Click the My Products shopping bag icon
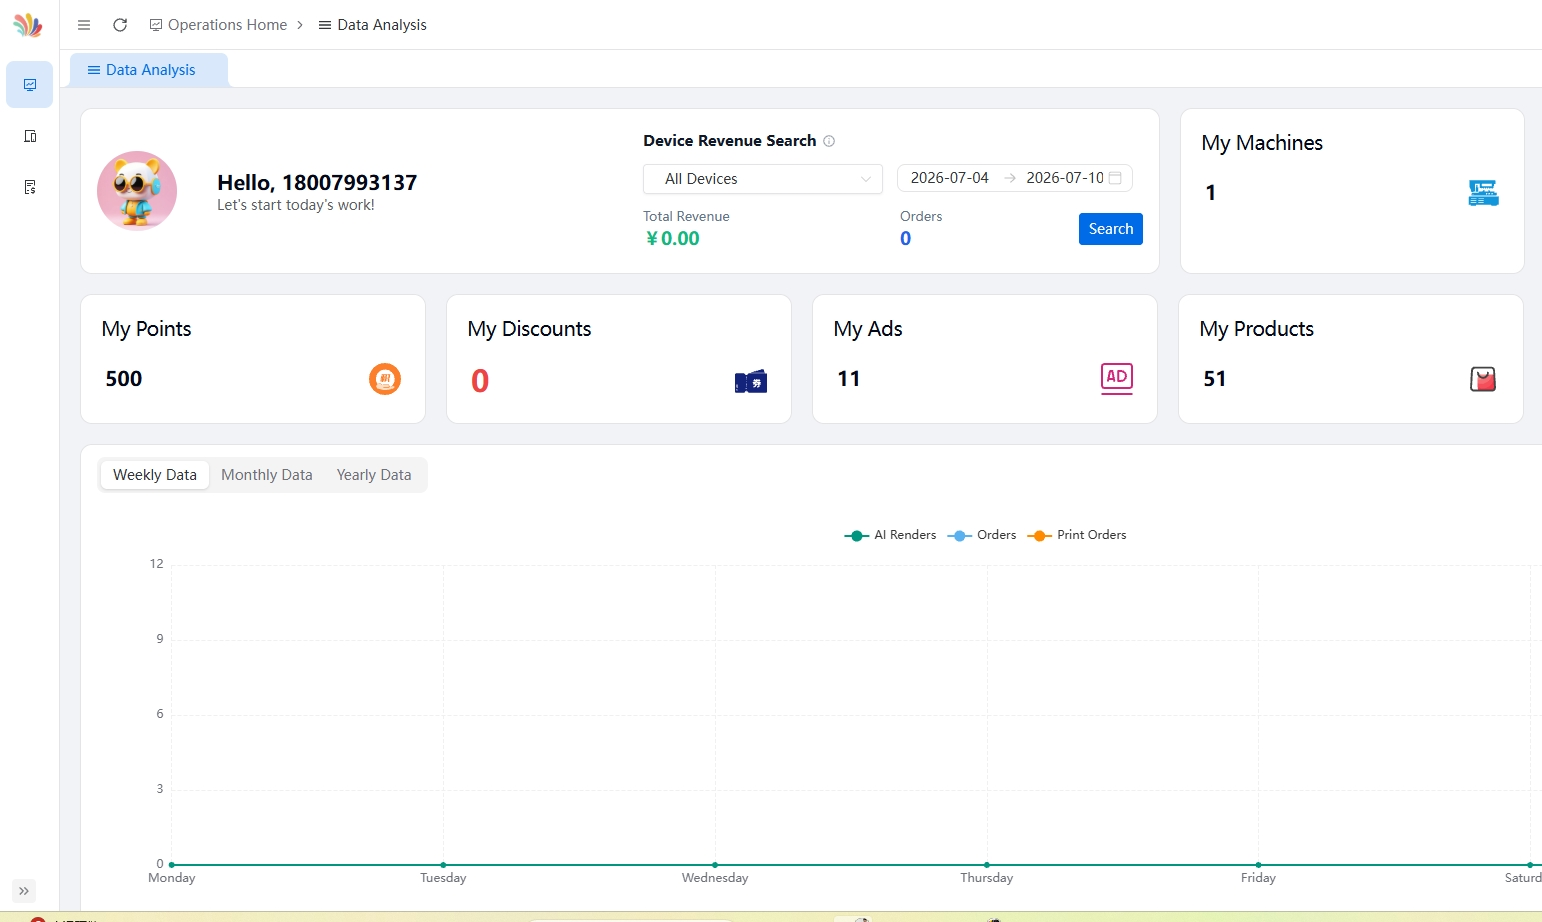1542x922 pixels. coord(1483,379)
